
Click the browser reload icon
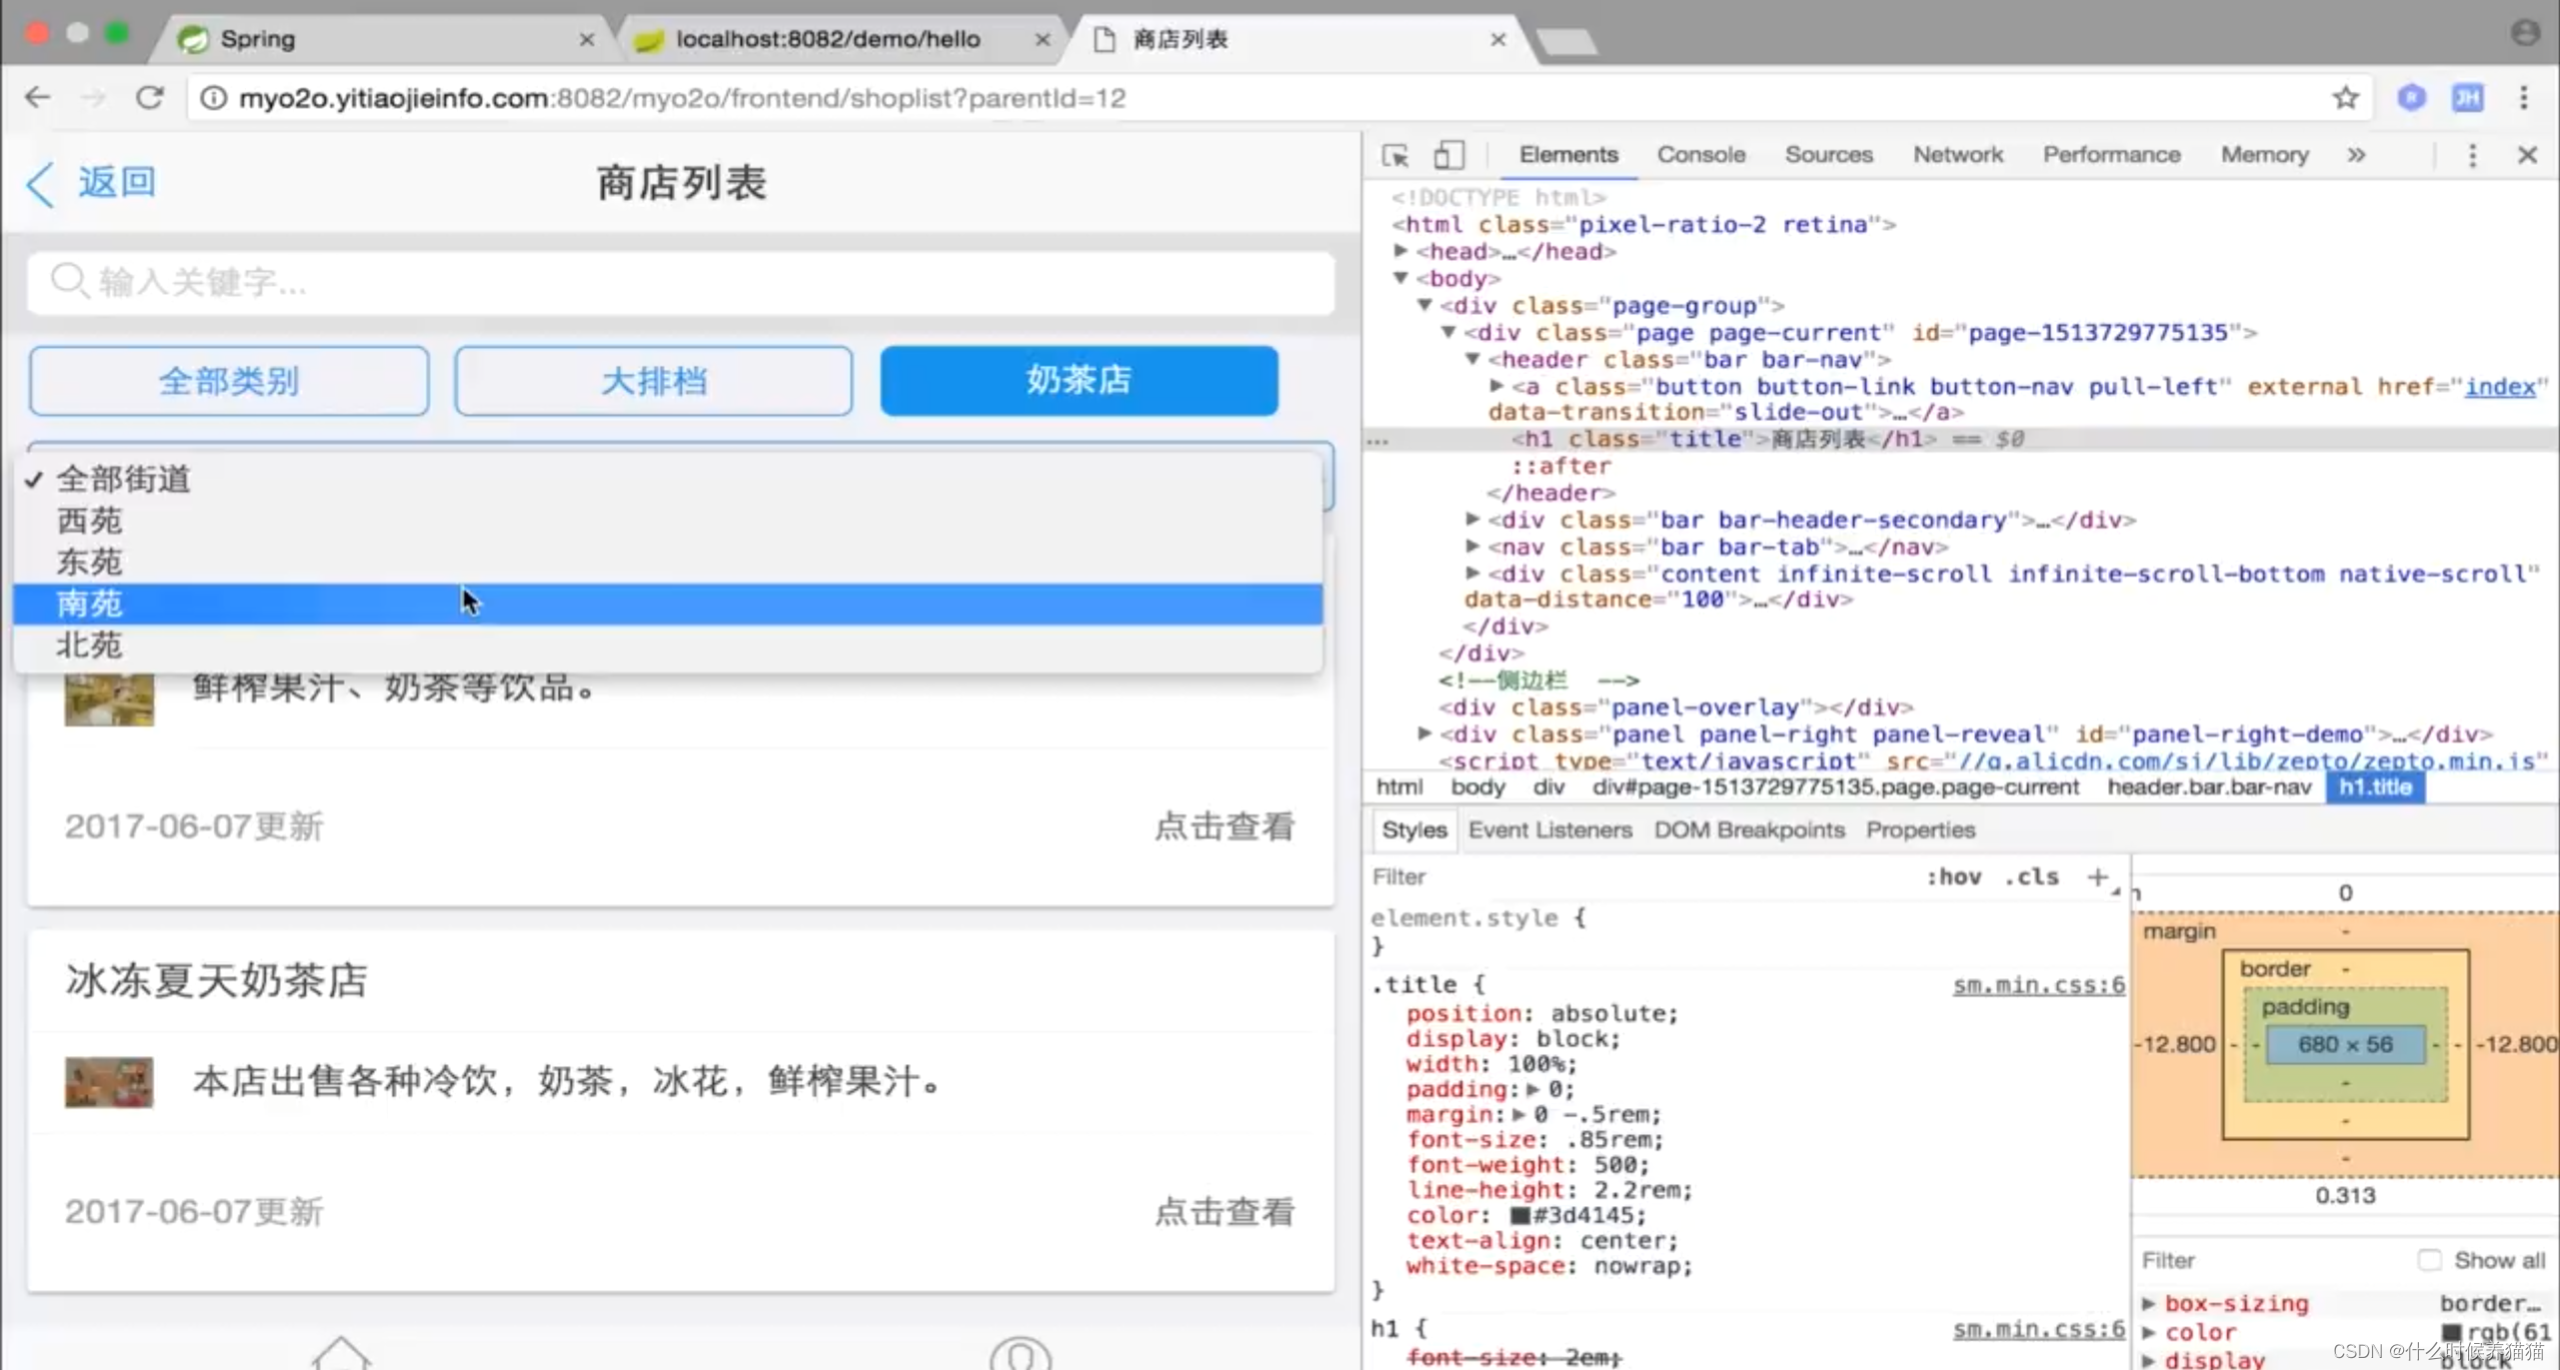coord(150,97)
